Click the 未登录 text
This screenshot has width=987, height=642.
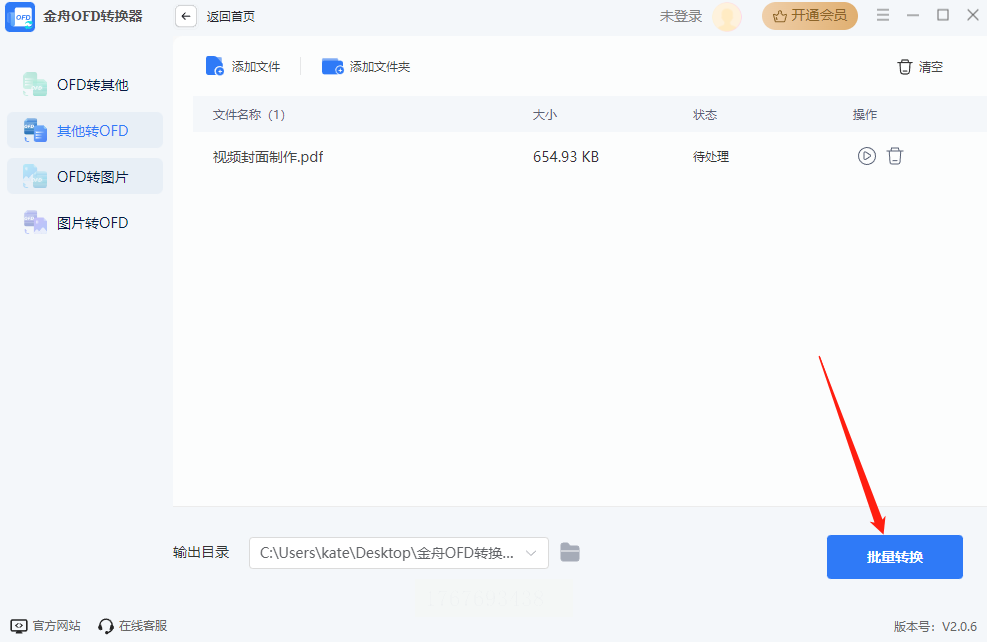point(680,16)
